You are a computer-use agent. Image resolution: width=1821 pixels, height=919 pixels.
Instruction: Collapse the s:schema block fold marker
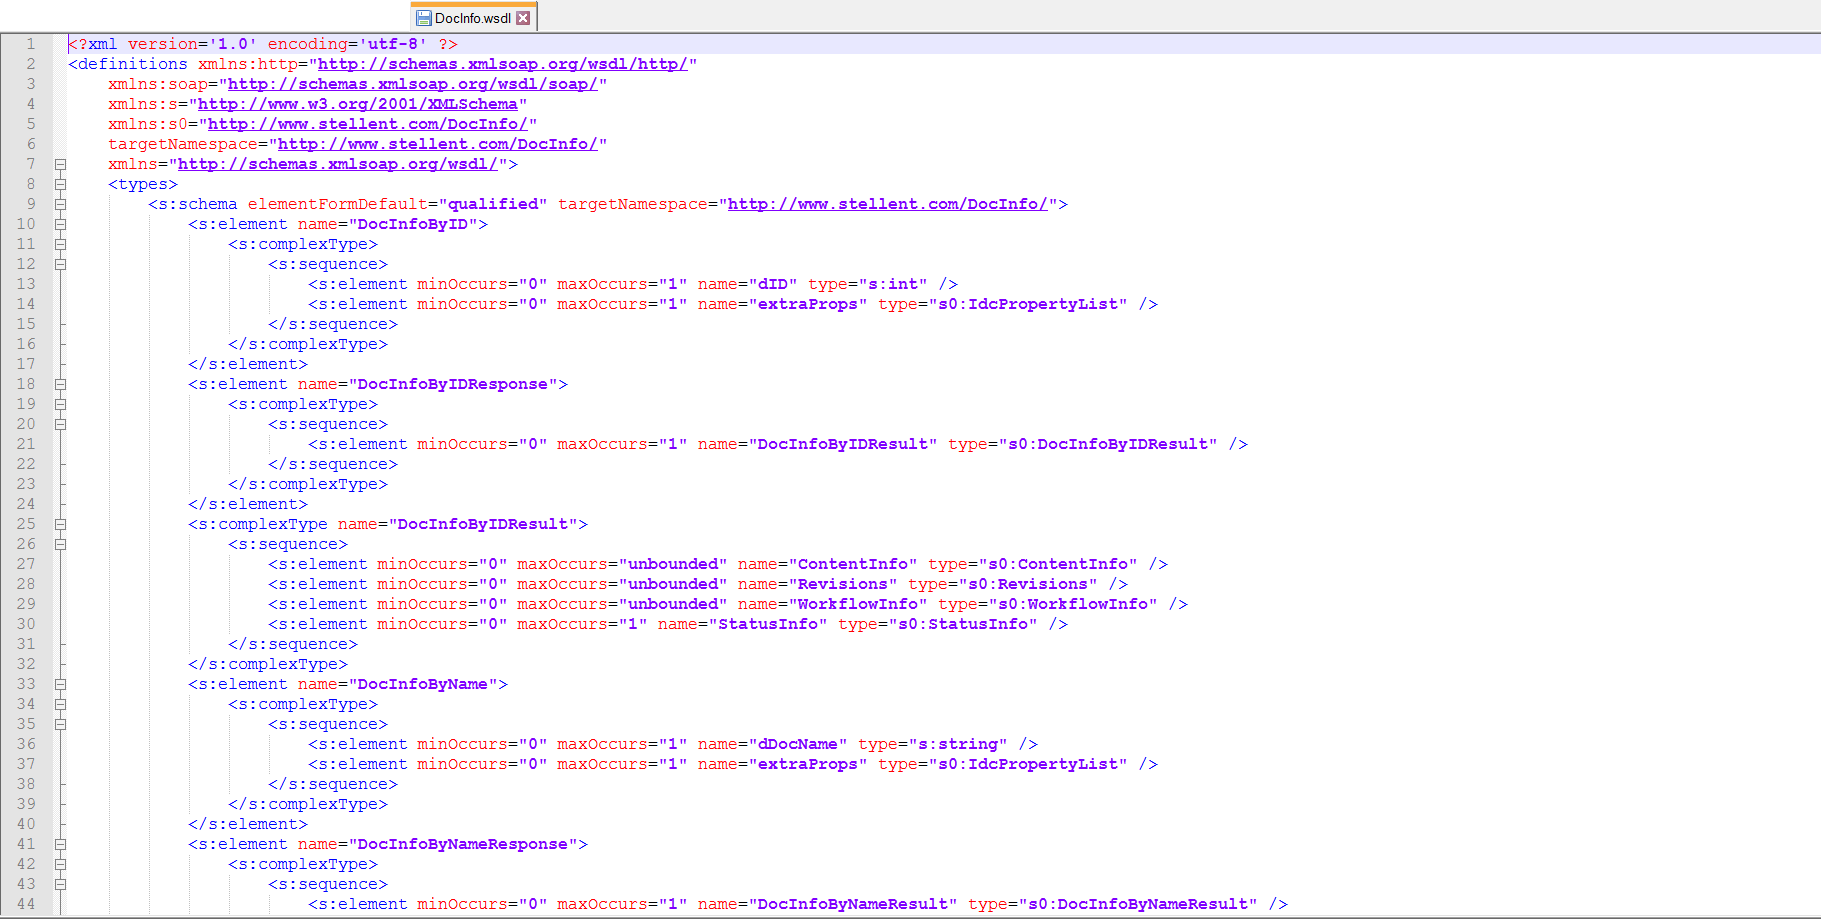(x=60, y=204)
